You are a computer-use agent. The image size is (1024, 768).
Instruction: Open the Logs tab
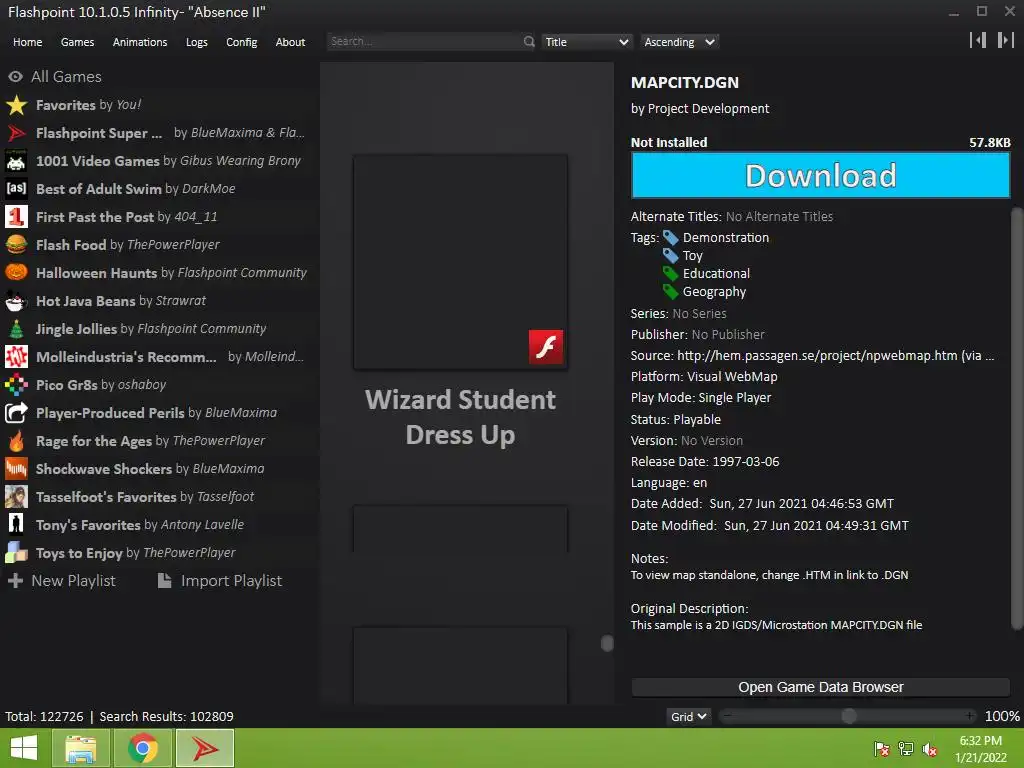coord(197,42)
